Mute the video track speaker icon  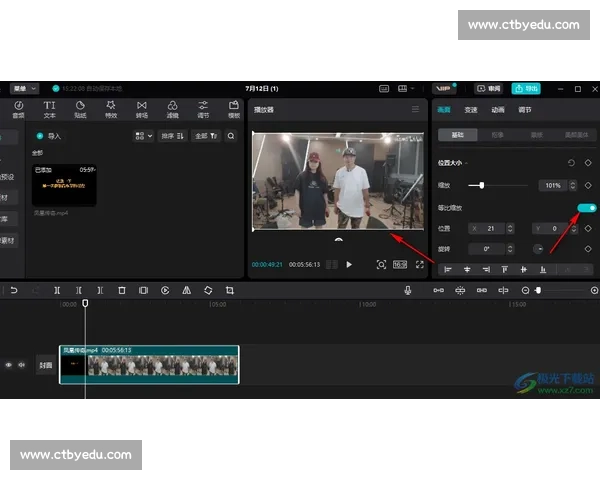click(21, 365)
